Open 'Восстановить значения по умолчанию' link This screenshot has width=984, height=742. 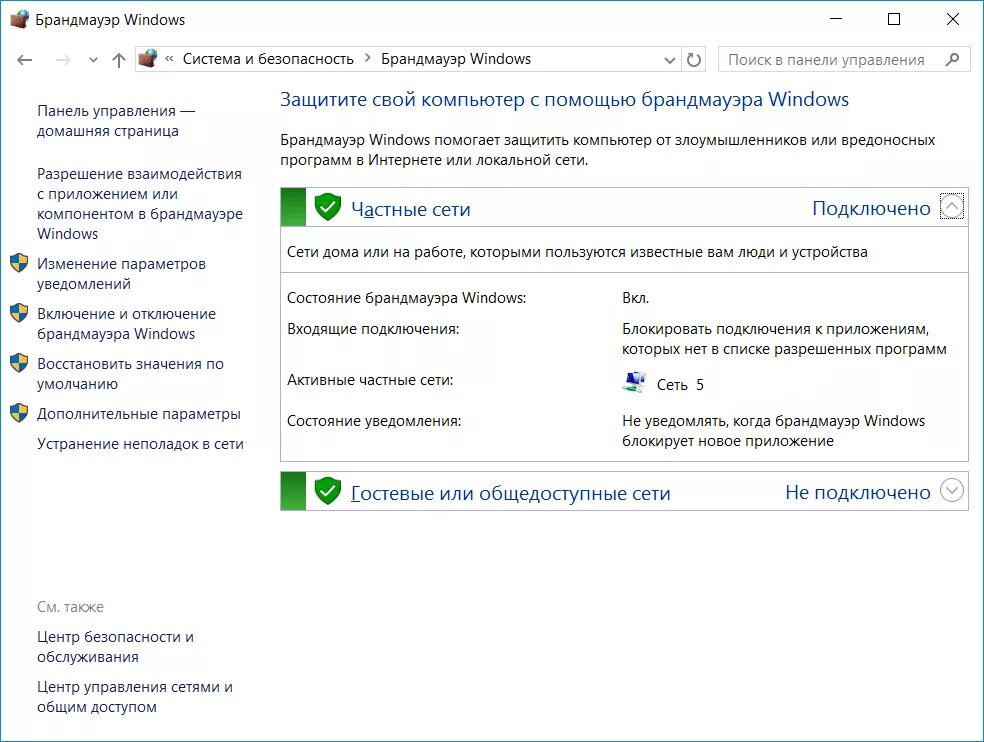(130, 374)
